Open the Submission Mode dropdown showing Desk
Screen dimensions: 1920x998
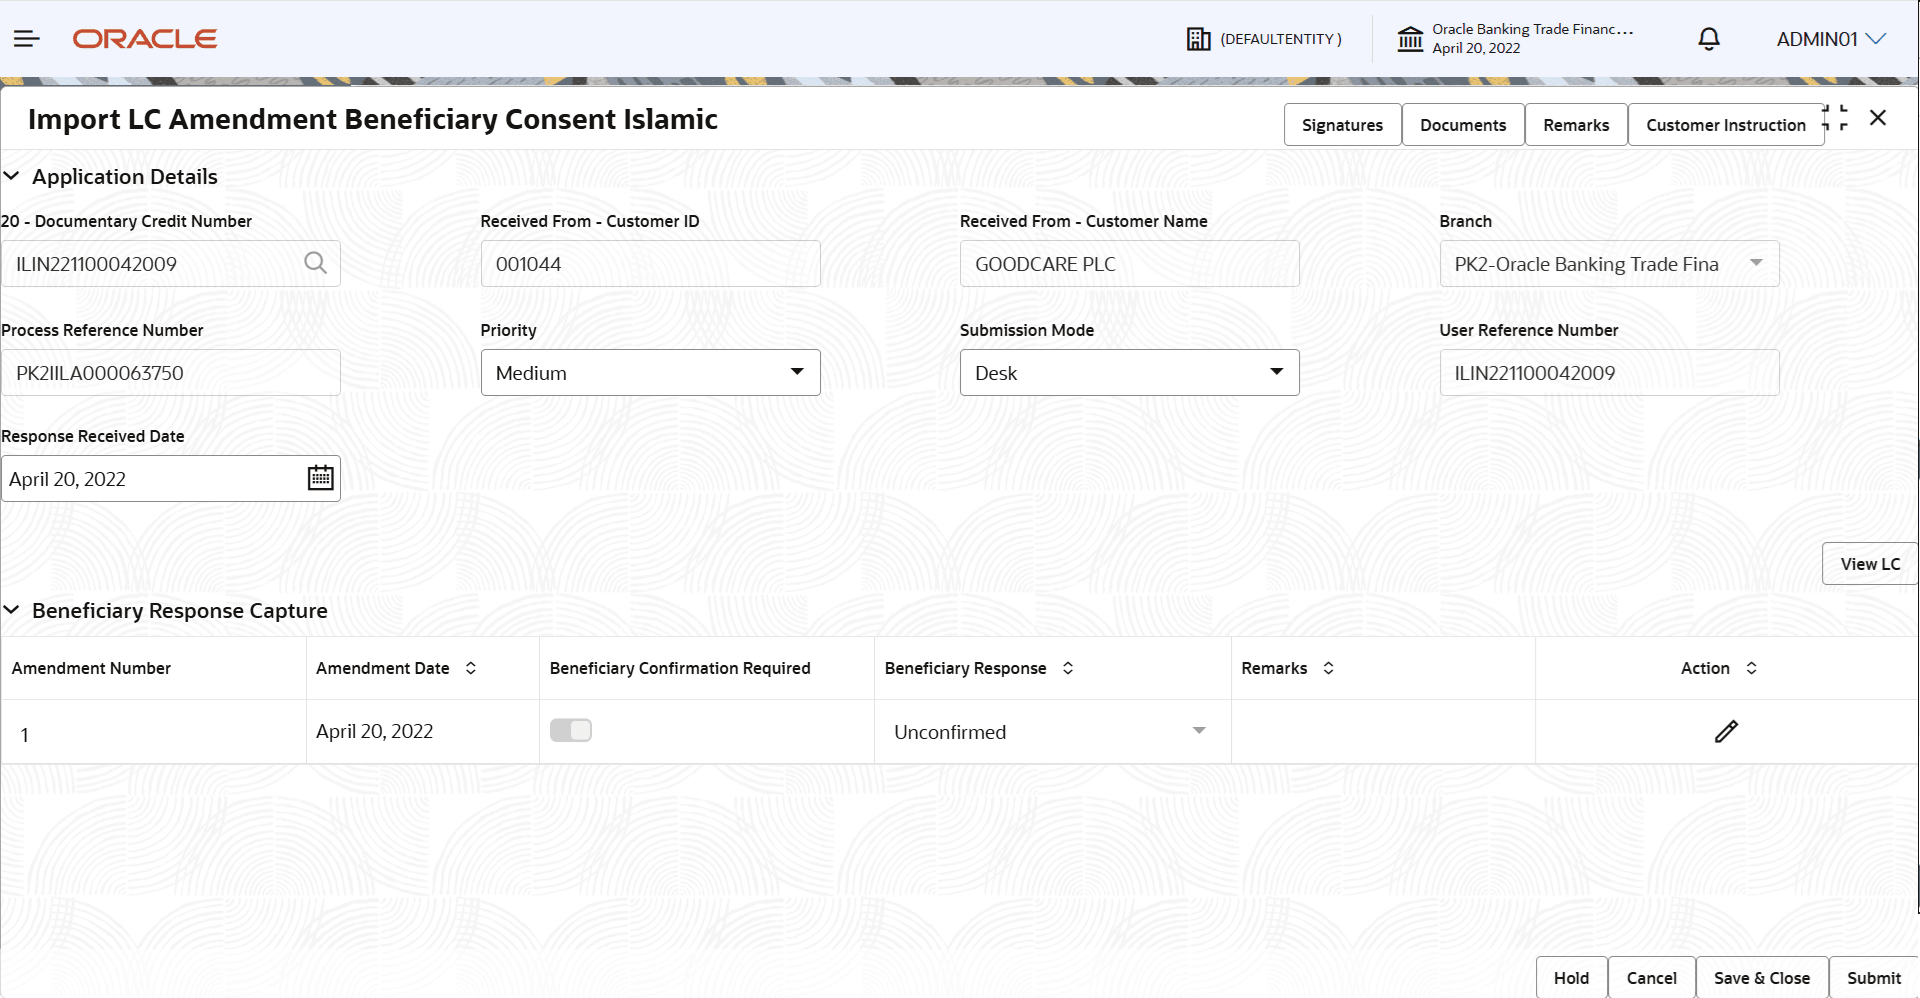pyautogui.click(x=1130, y=372)
